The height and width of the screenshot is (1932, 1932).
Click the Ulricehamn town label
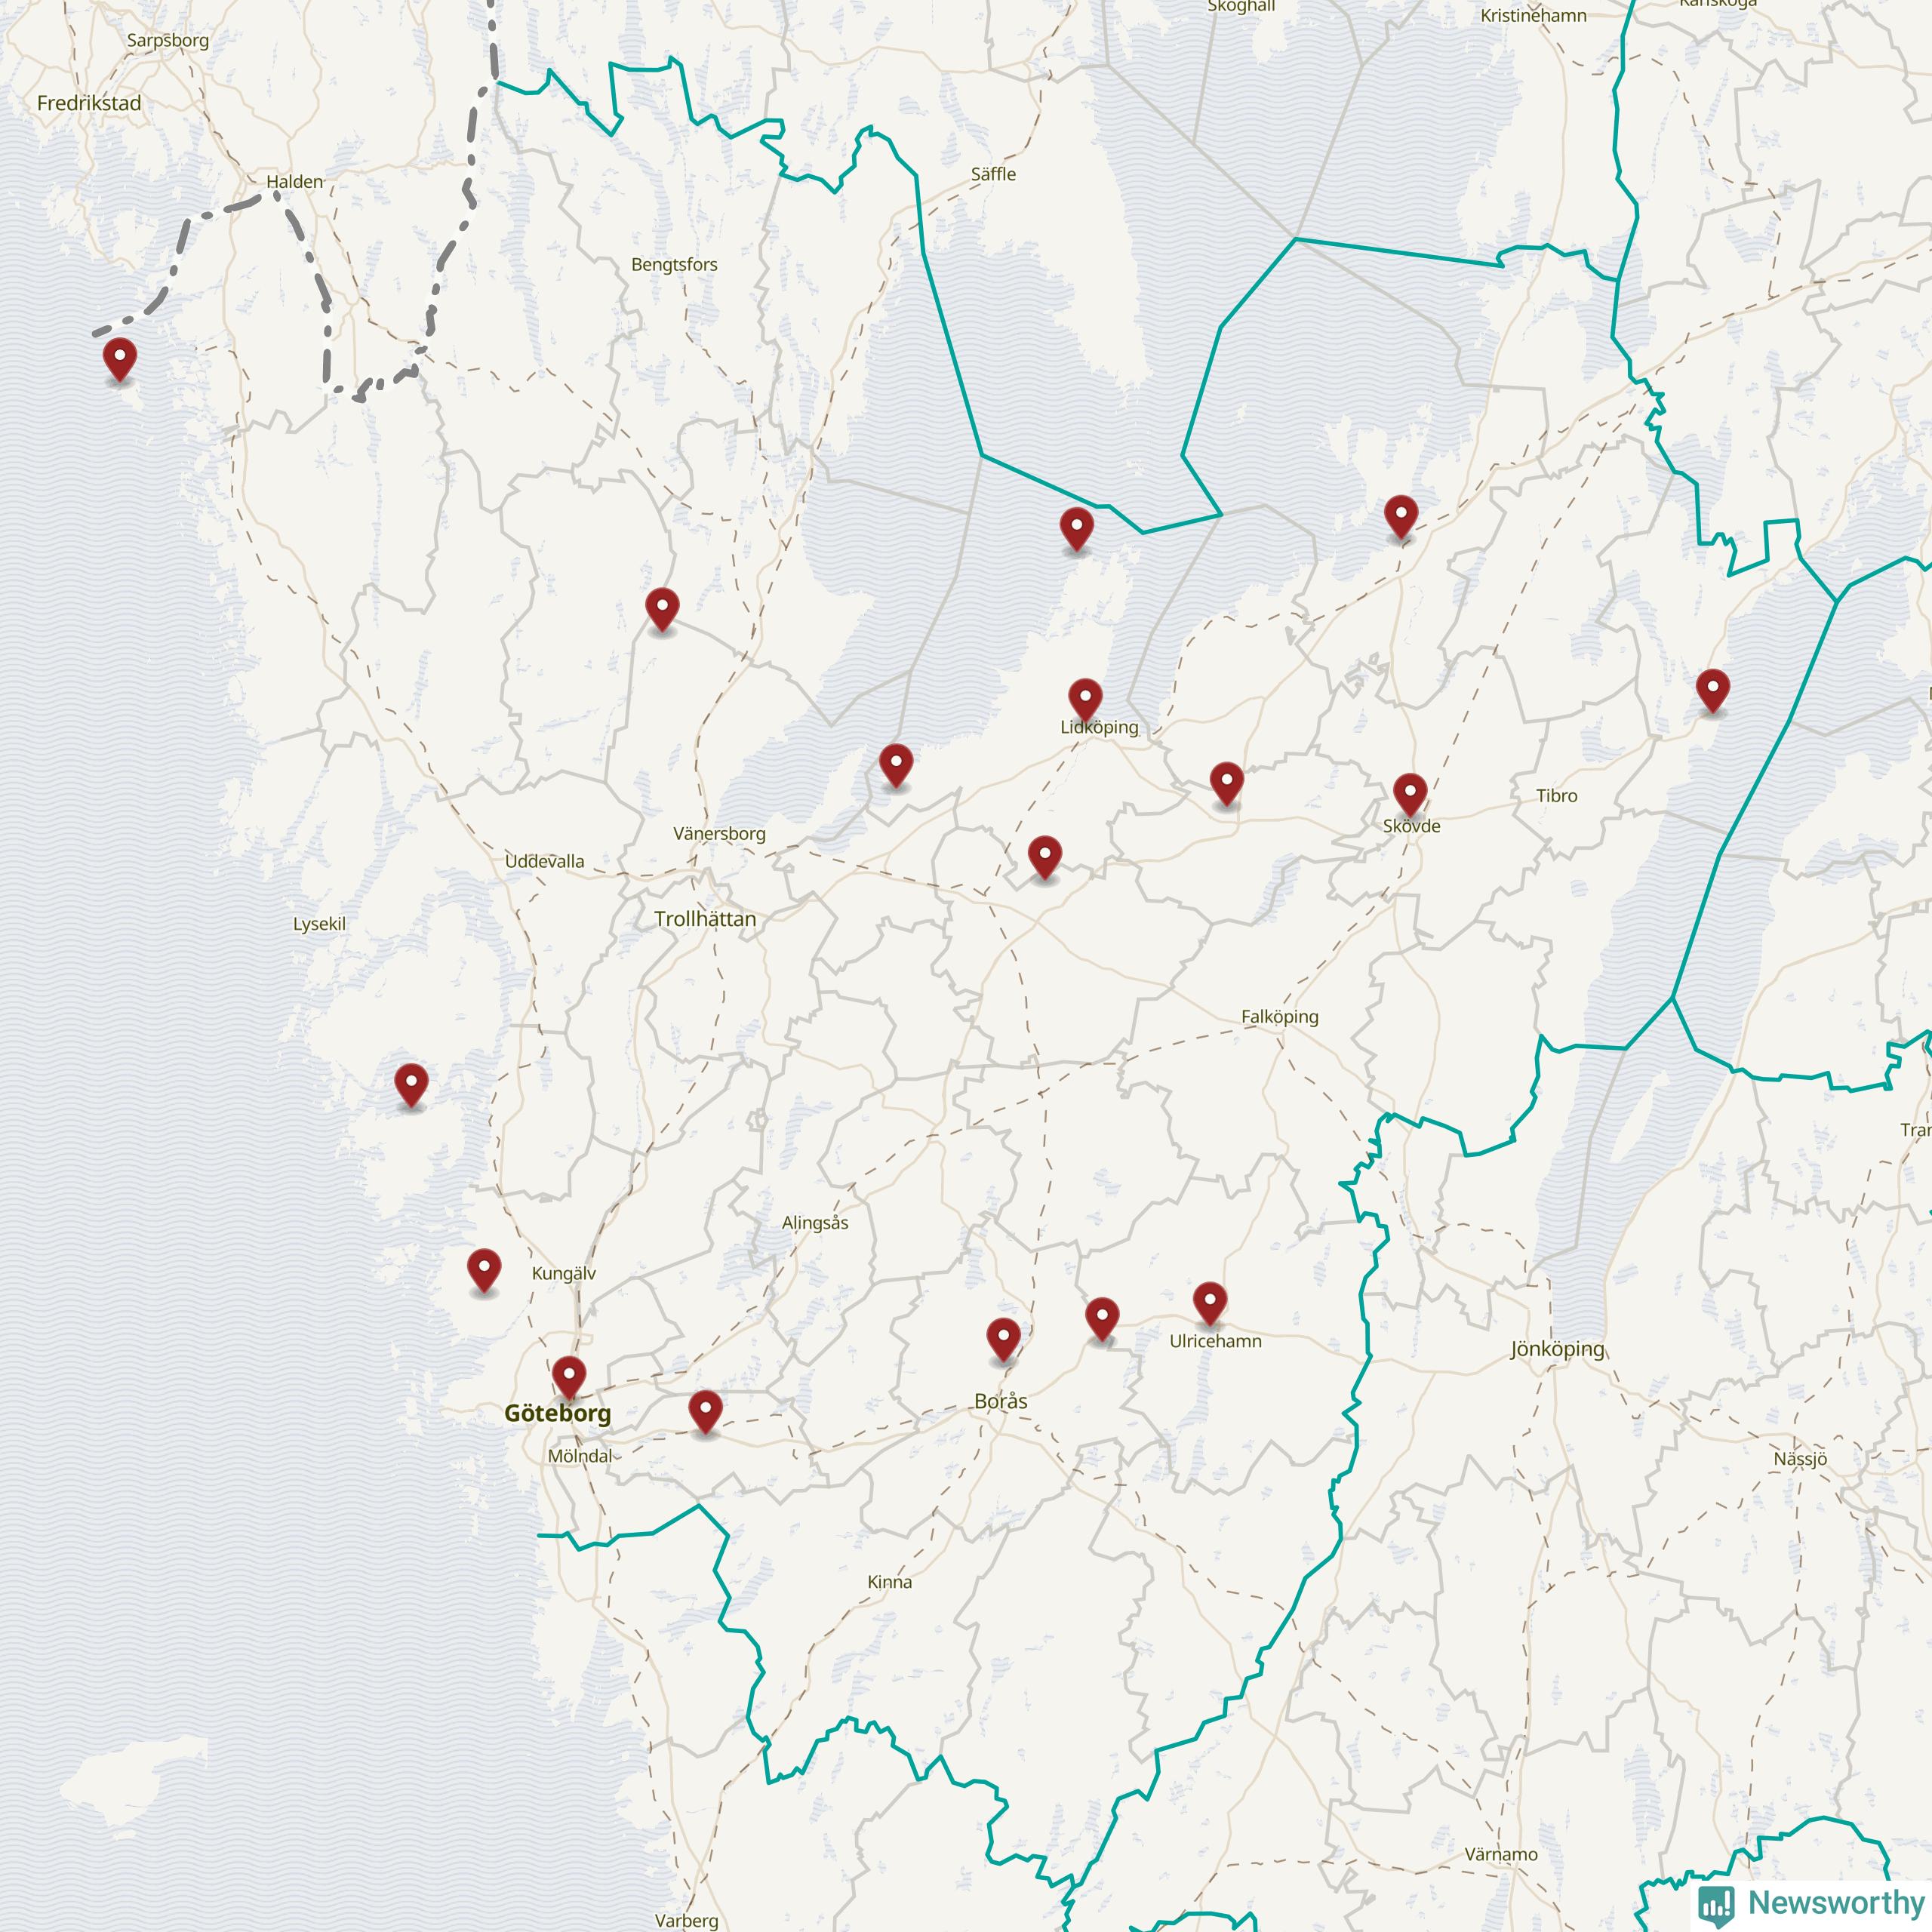click(1216, 1341)
